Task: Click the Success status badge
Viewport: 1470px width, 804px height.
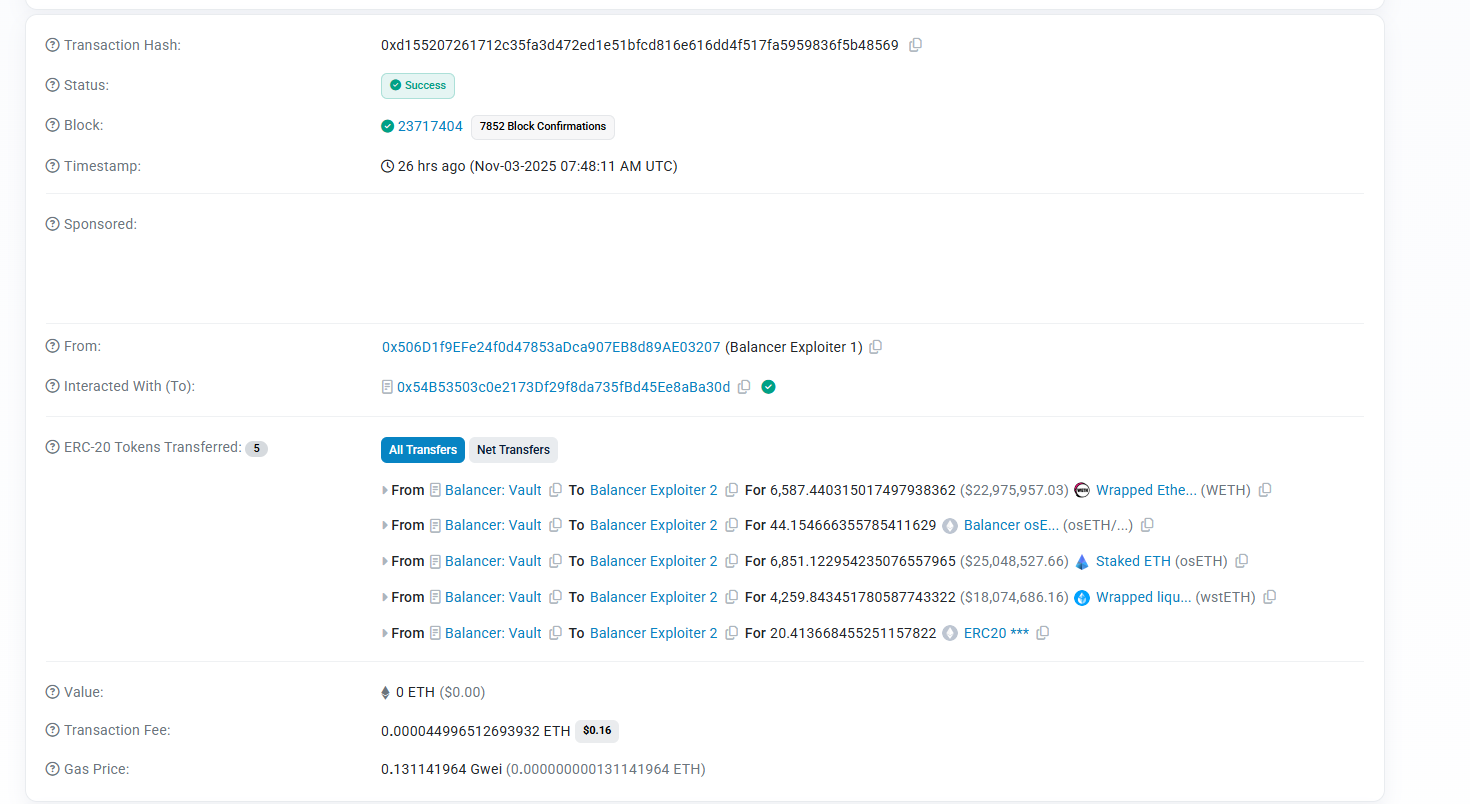Action: tap(418, 86)
